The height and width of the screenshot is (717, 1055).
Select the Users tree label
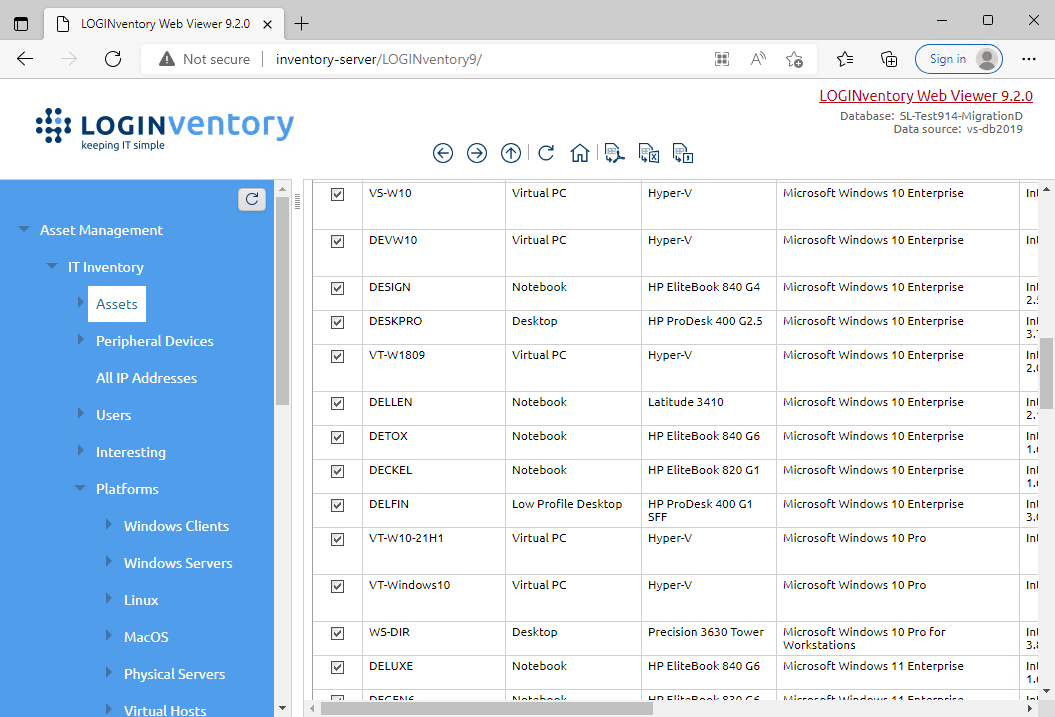(113, 415)
